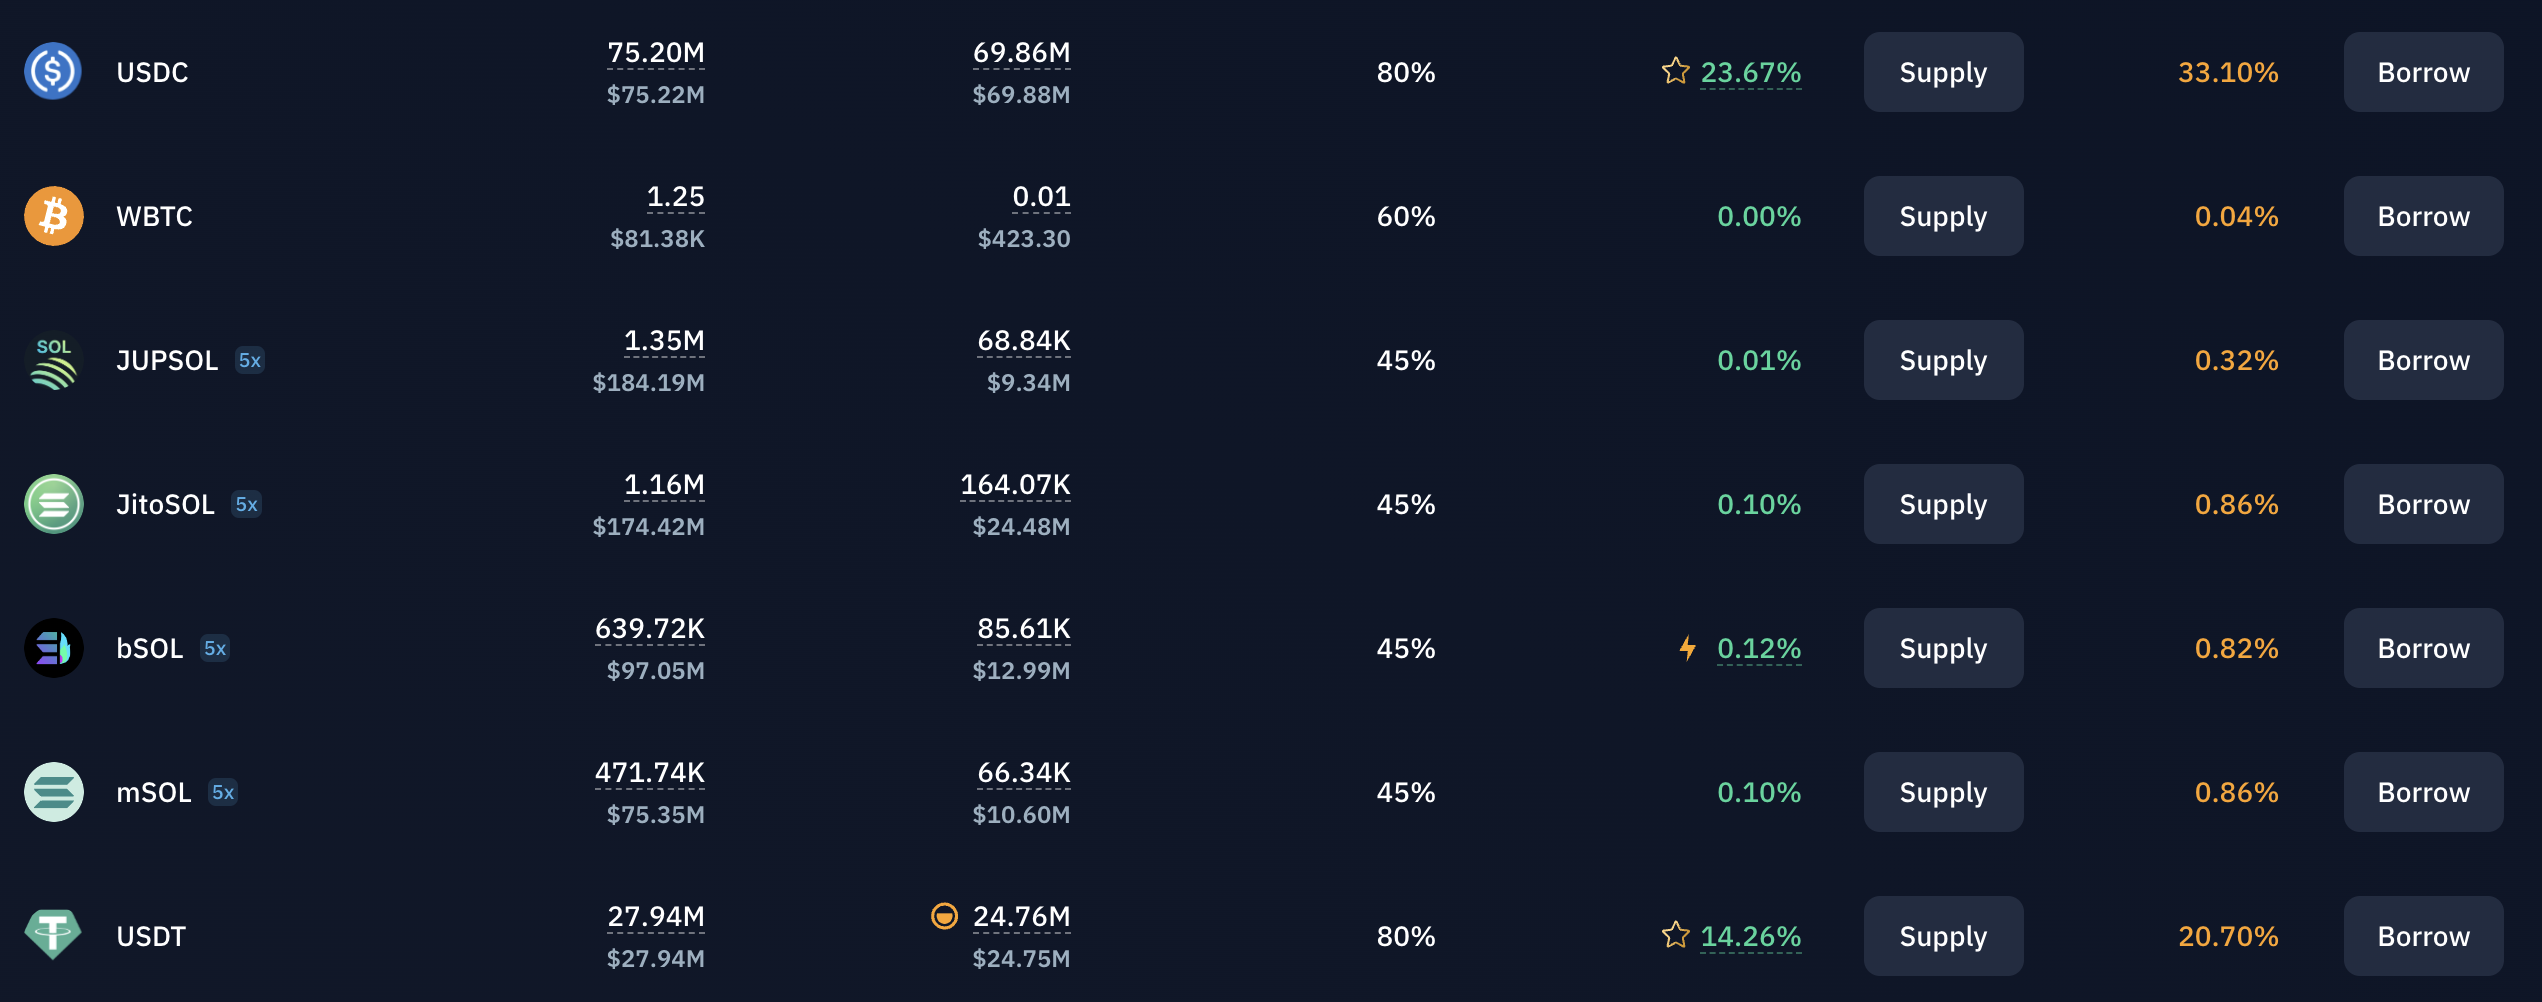Screen dimensions: 2542x1002
Task: Click the 68.84K JUPSOL borrow value
Action: pos(1024,340)
